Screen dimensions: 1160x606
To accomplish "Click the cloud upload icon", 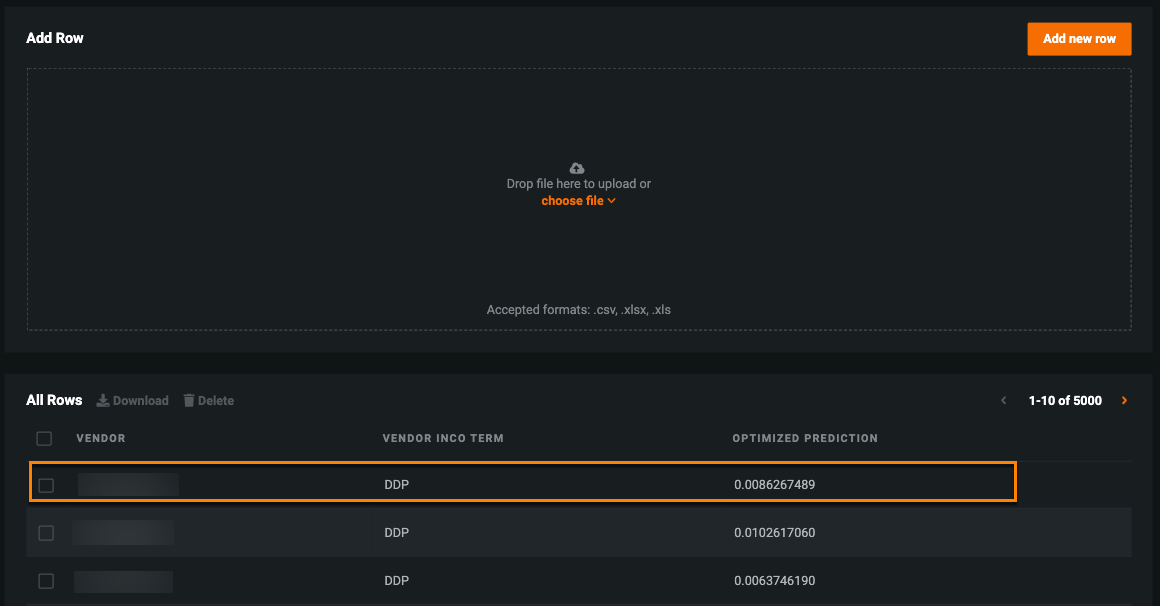I will tap(576, 168).
